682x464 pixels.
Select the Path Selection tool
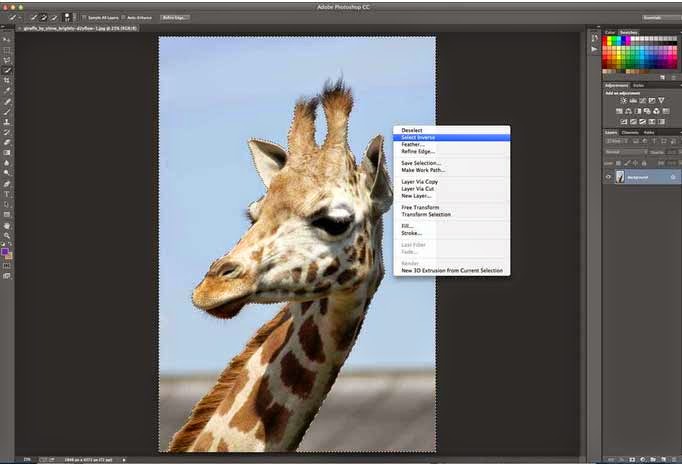coord(7,204)
